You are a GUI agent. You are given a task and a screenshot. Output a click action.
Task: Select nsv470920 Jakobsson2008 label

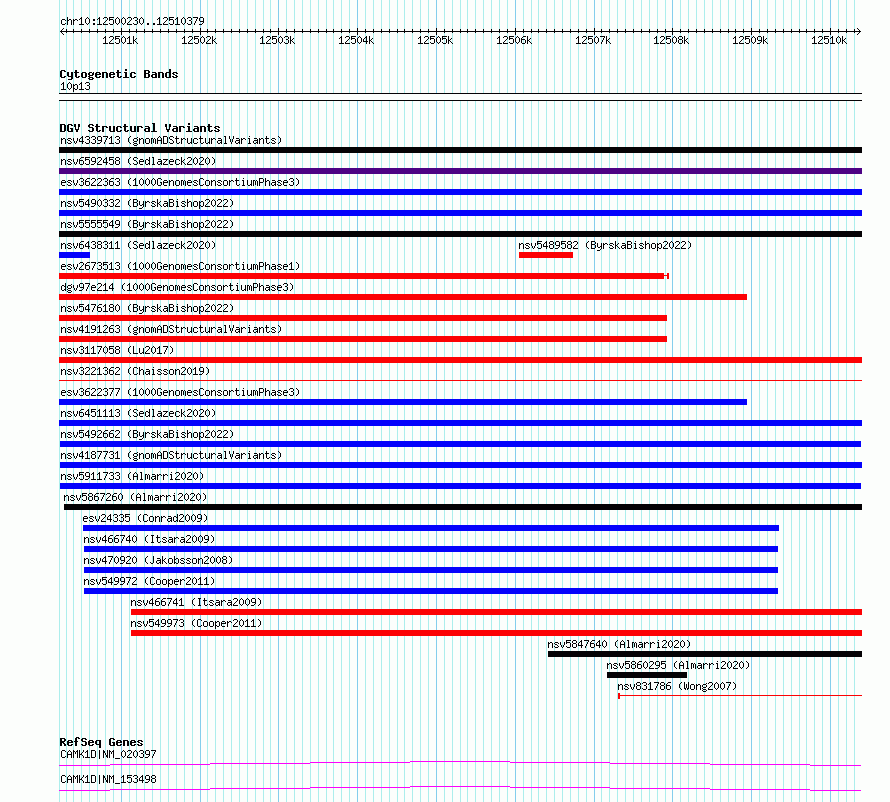[158, 560]
